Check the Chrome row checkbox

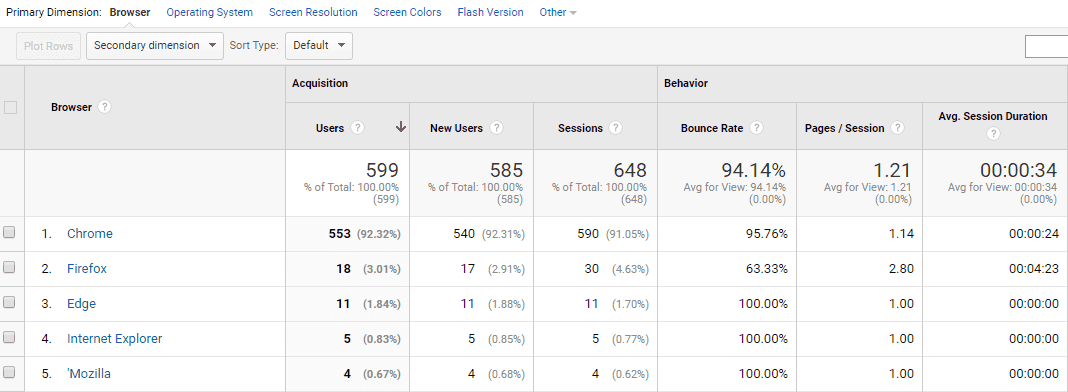[x=9, y=233]
